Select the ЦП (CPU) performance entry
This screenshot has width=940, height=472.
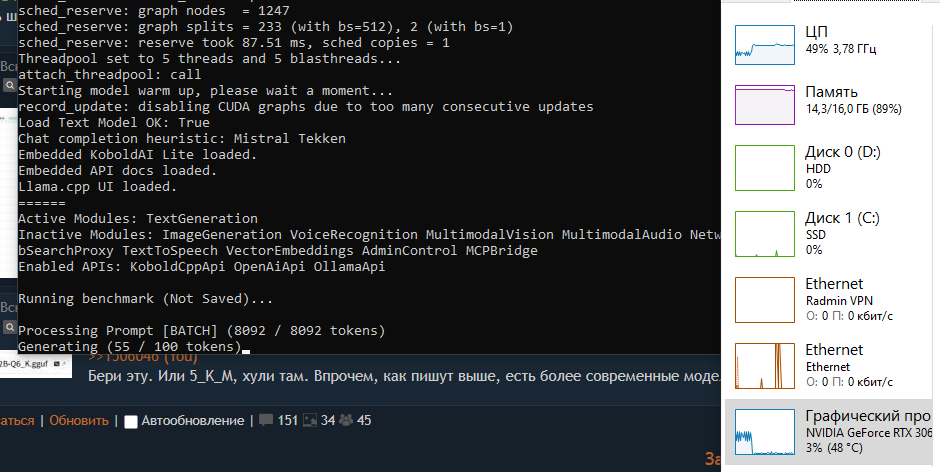[x=830, y=39]
